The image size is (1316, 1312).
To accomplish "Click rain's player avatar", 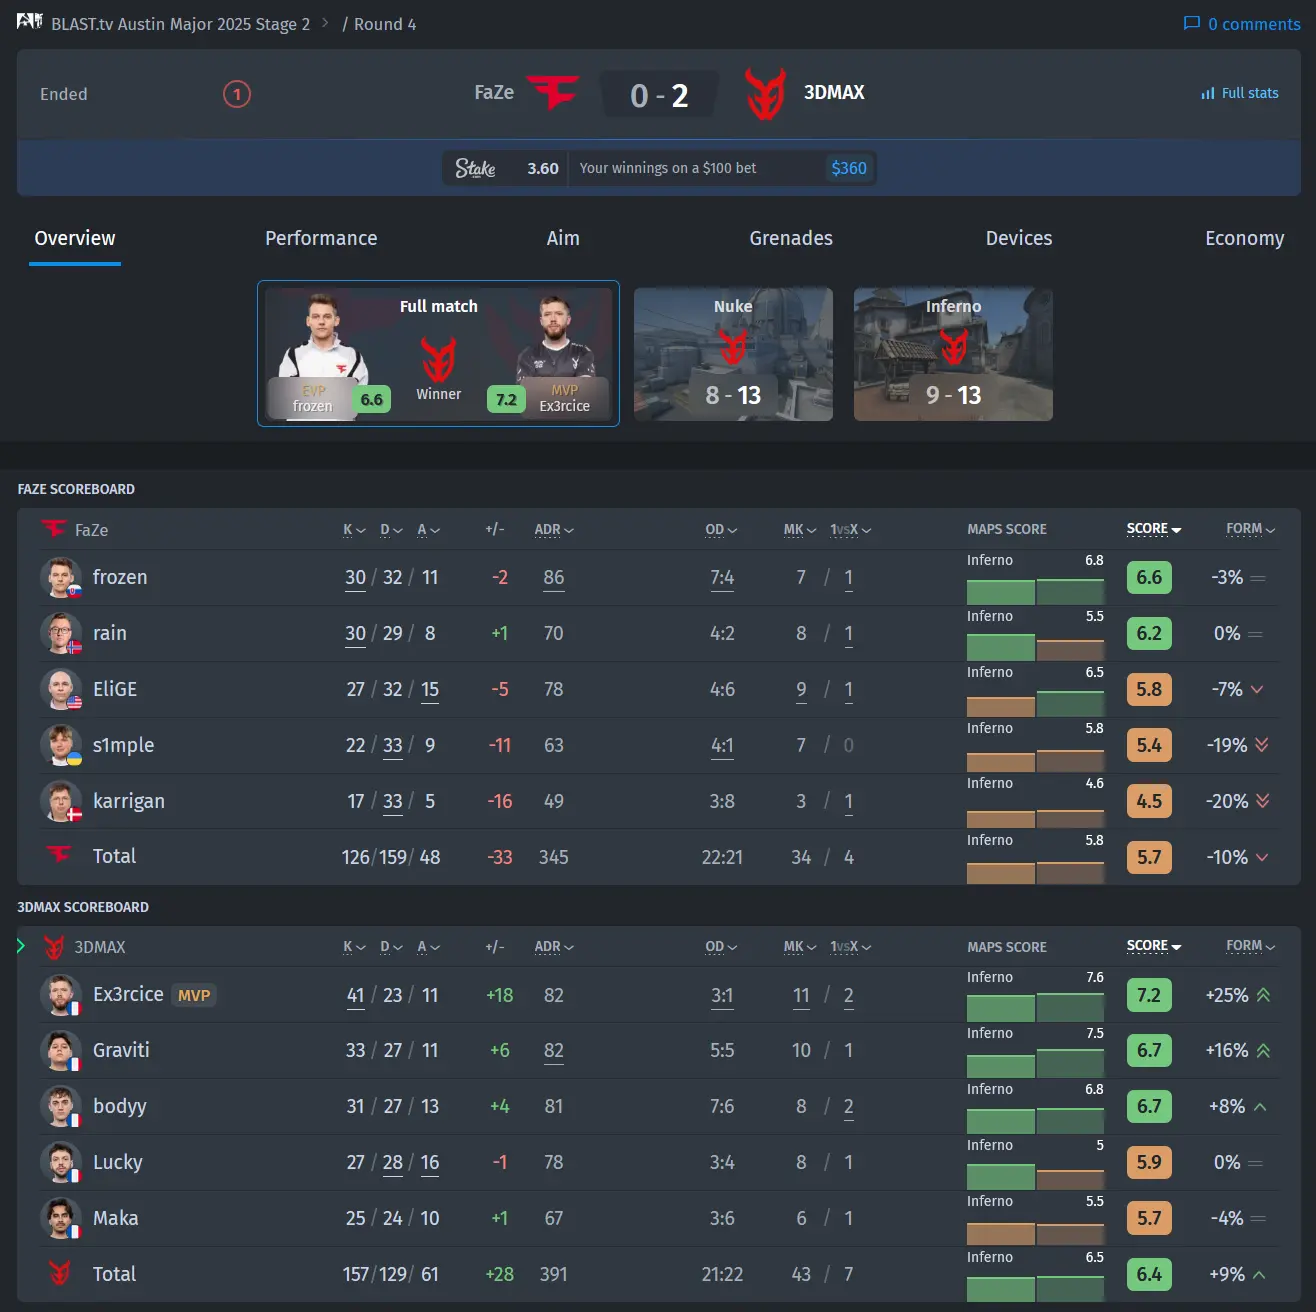I will [60, 633].
